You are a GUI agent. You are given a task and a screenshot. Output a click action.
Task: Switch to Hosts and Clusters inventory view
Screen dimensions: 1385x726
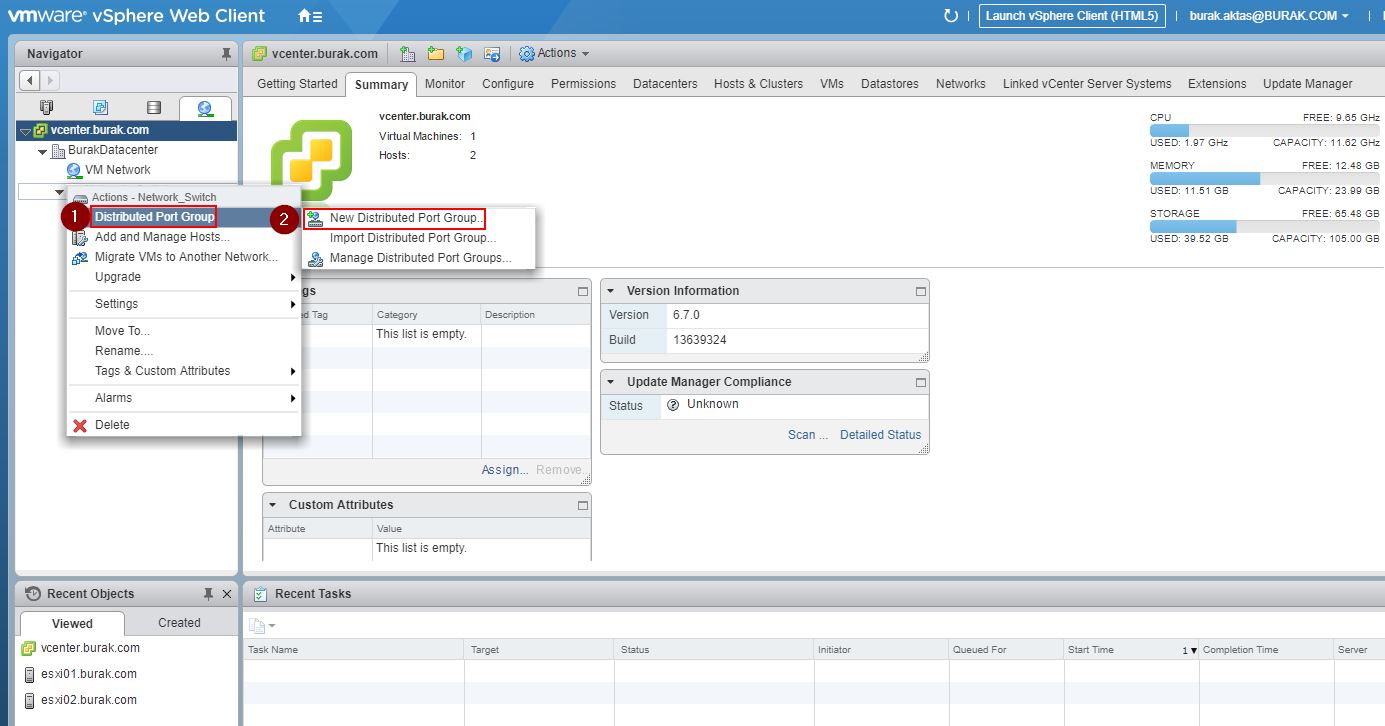click(46, 107)
